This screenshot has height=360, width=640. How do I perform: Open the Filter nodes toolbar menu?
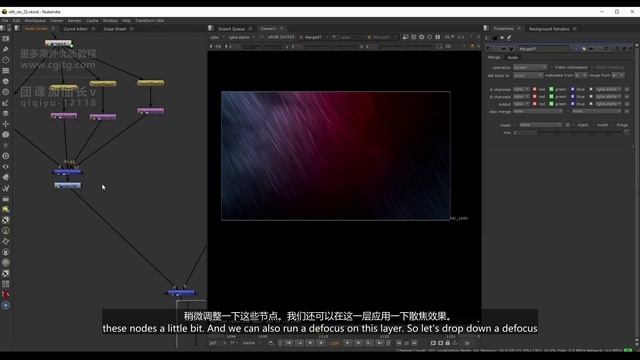pos(6,92)
